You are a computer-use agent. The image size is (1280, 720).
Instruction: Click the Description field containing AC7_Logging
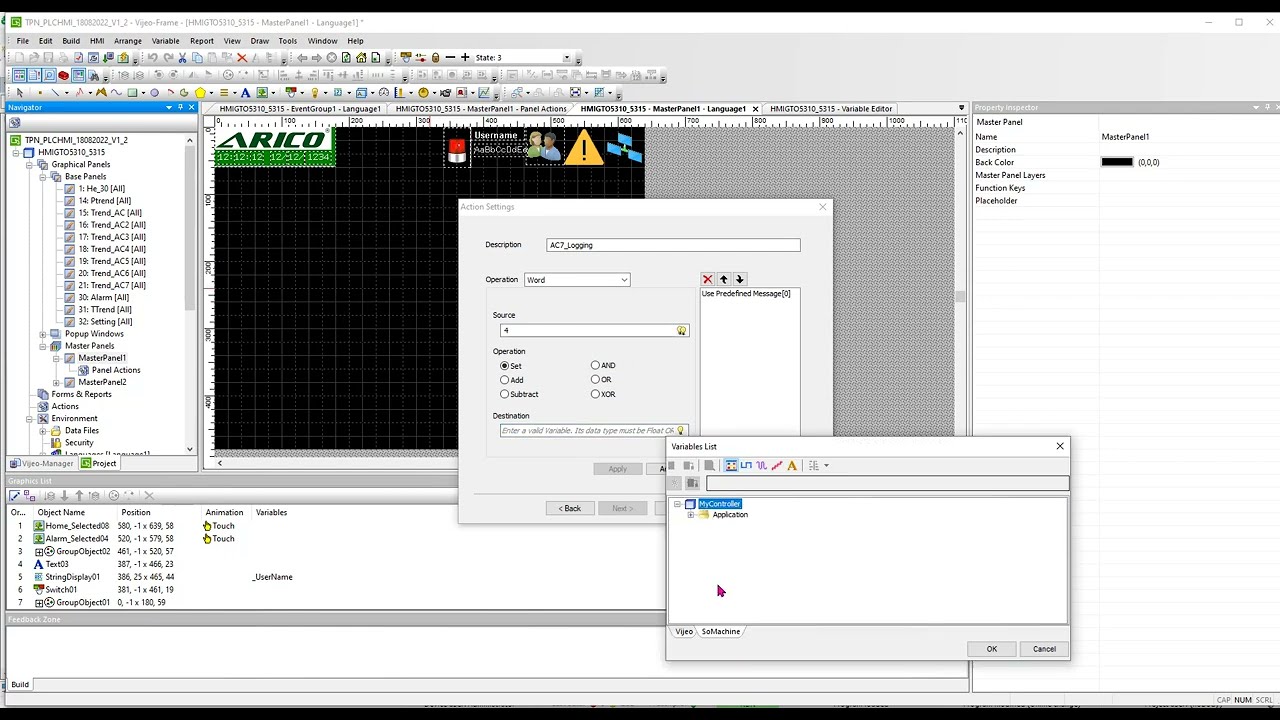tap(673, 245)
